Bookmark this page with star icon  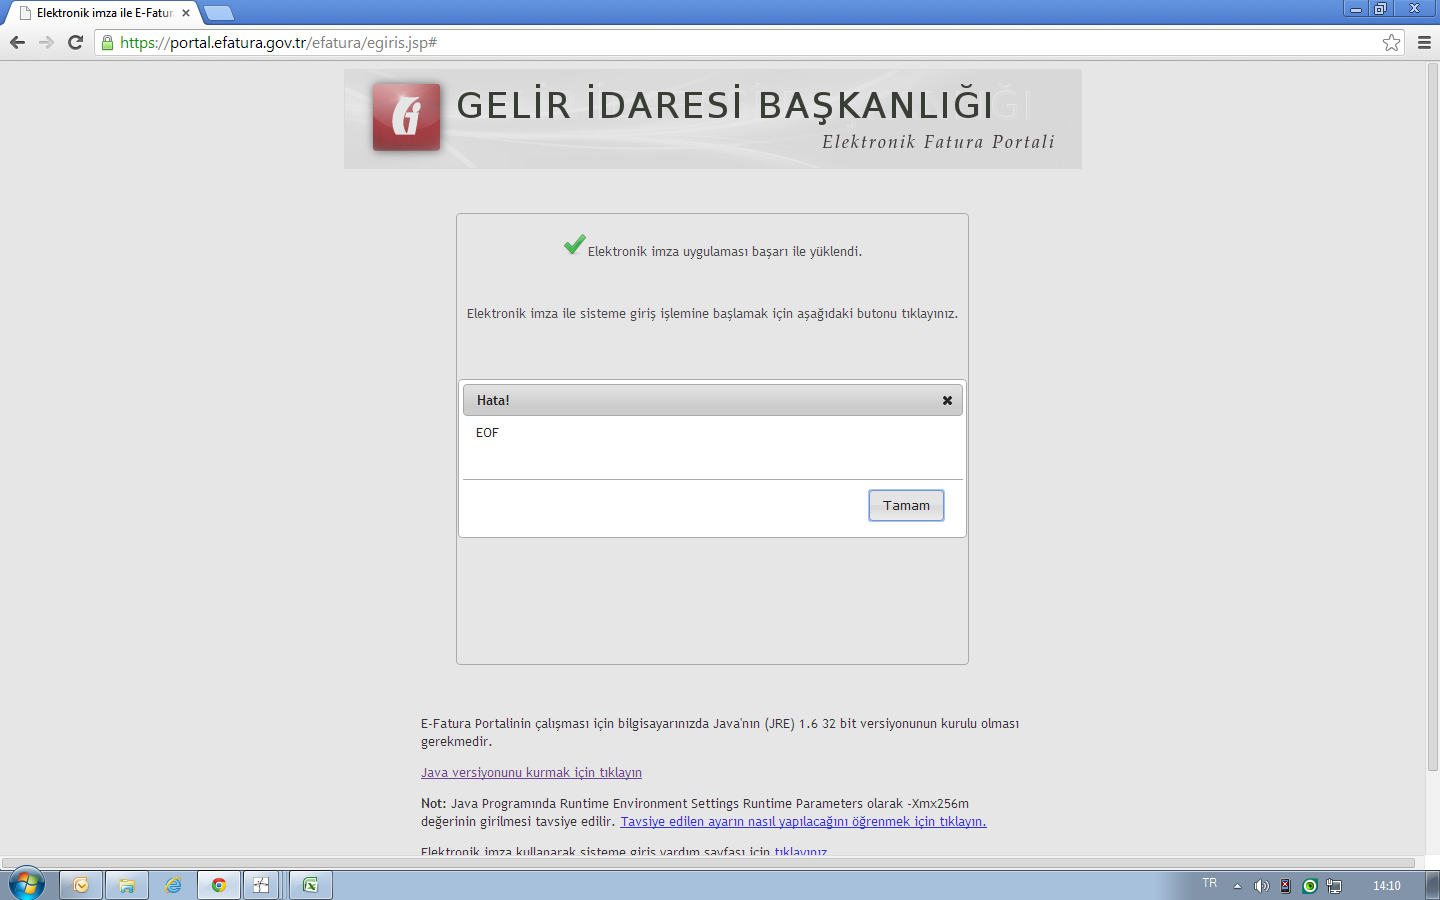[1391, 42]
